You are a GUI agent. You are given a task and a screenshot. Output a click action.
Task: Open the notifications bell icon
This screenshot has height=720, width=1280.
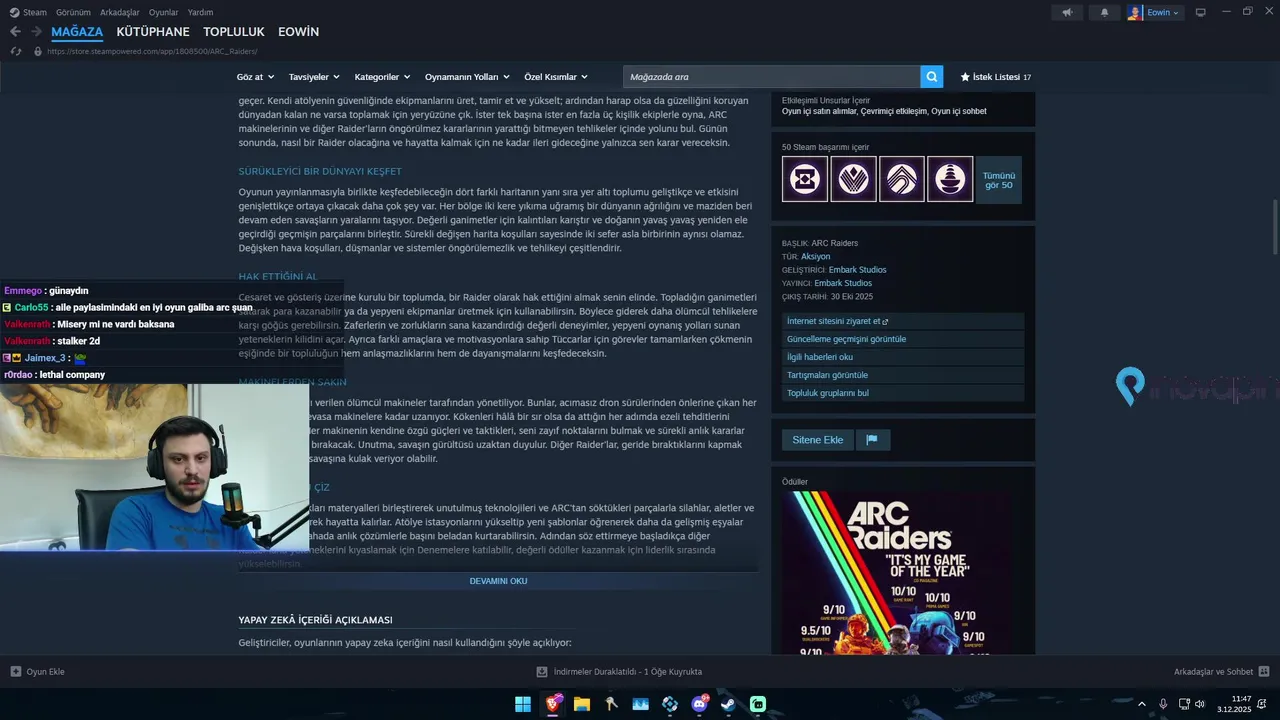(1104, 12)
